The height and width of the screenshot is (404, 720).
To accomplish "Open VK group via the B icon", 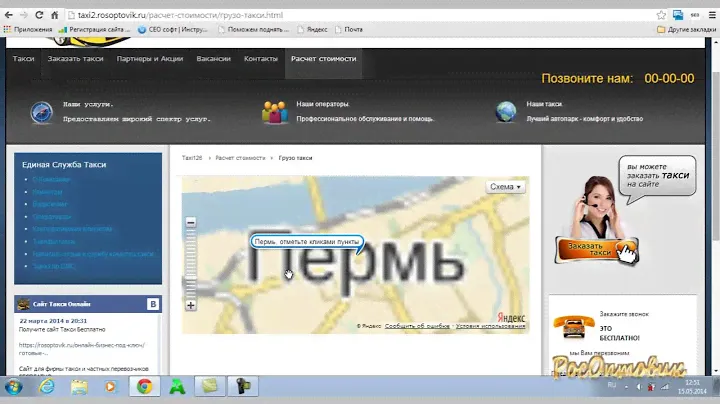I will click(x=153, y=303).
